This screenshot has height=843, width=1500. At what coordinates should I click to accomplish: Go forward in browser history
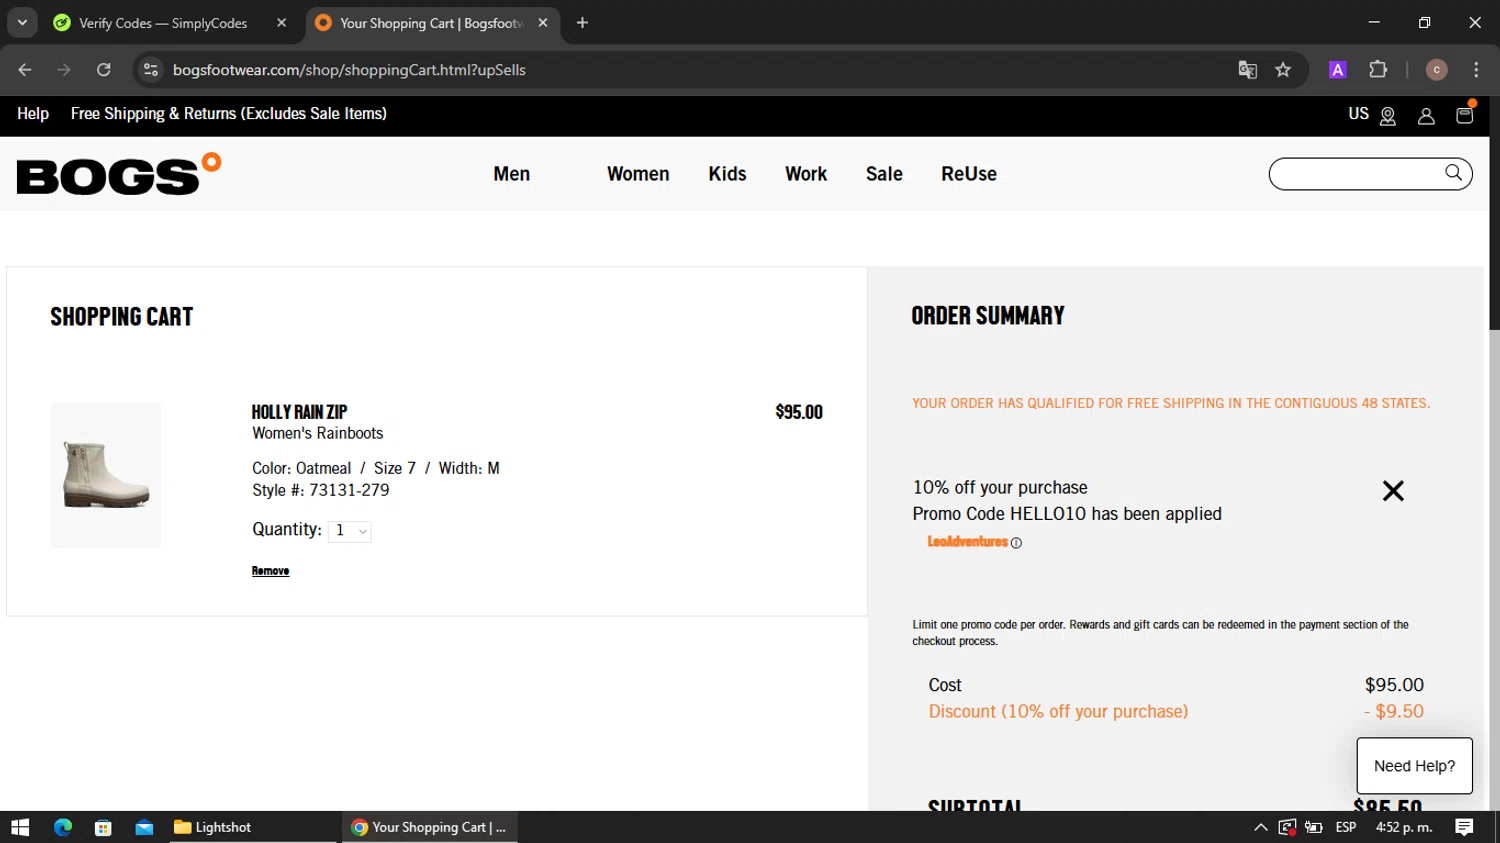pyautogui.click(x=64, y=70)
